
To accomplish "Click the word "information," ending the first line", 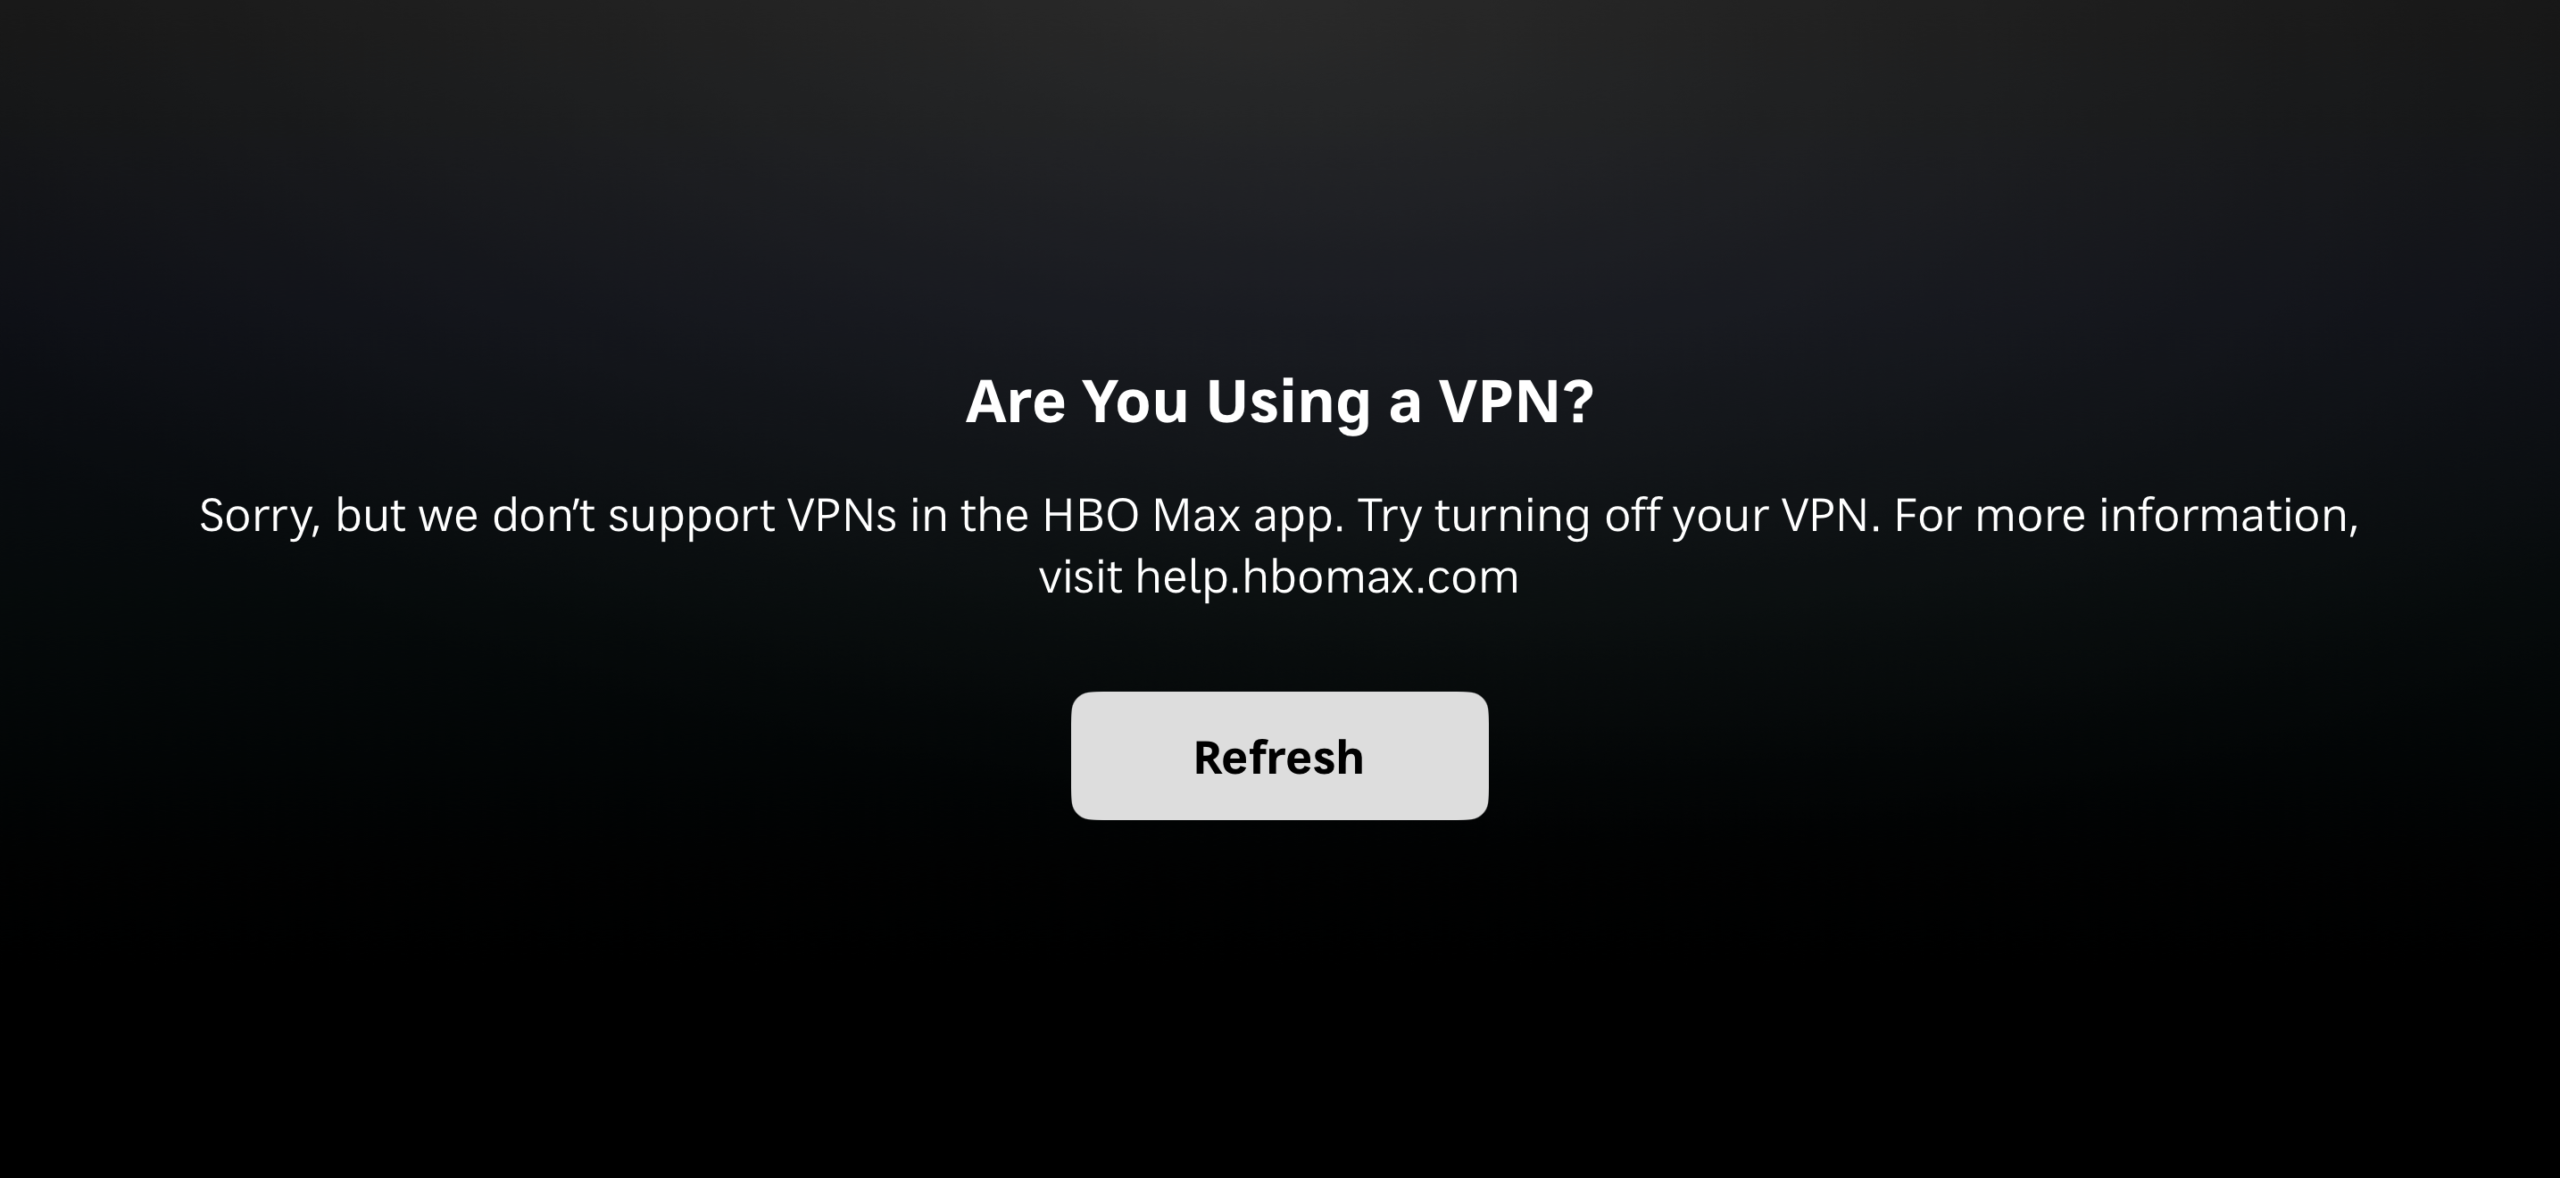I will 2229,517.
